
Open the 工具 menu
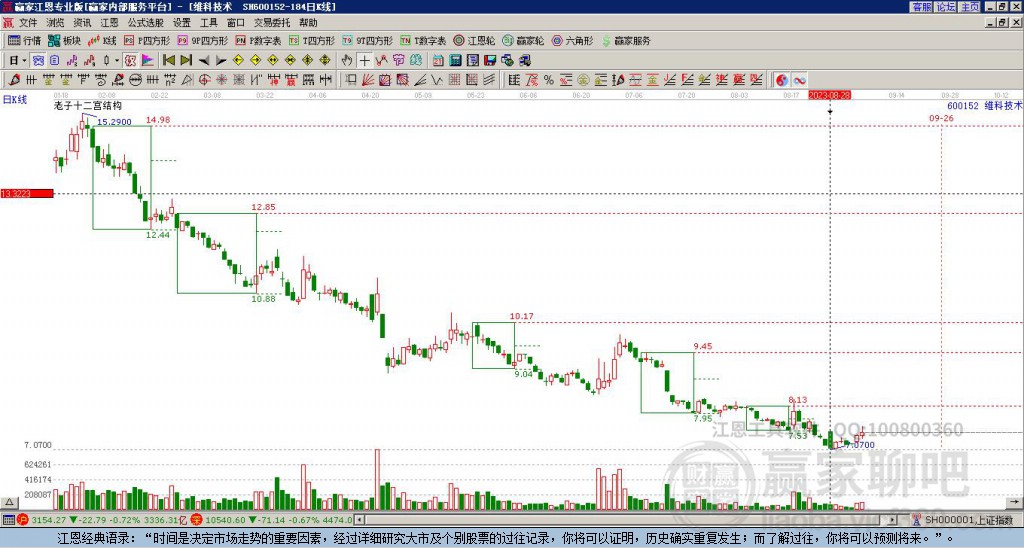coord(208,23)
